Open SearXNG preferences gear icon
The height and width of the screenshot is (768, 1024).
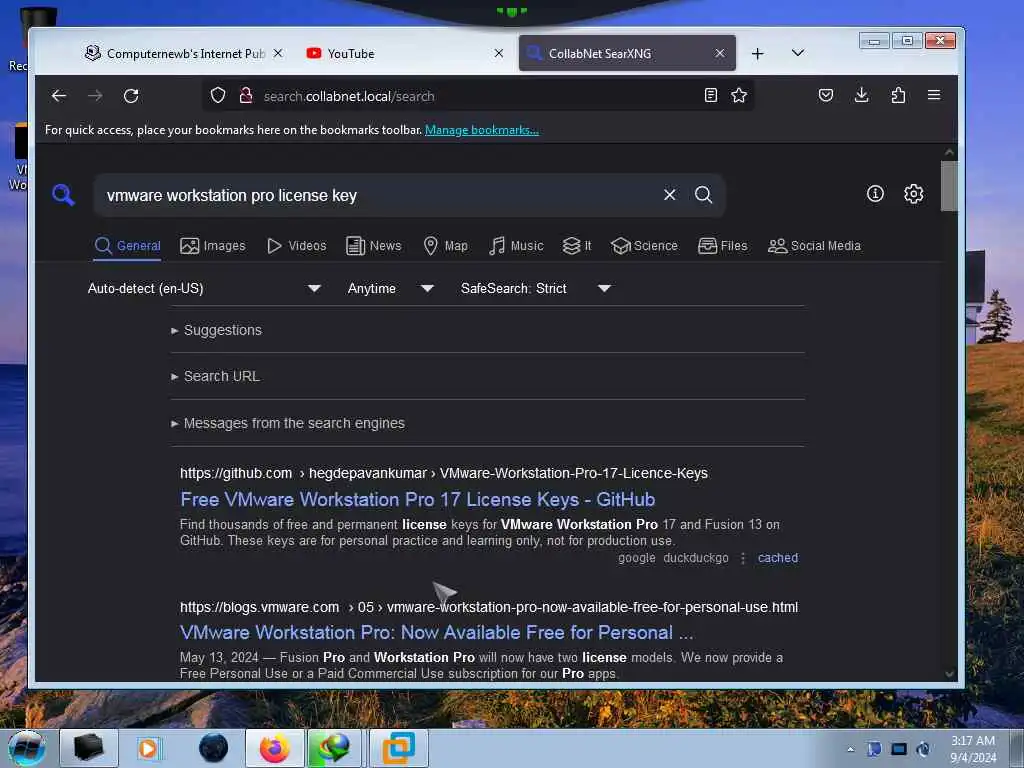(x=913, y=194)
